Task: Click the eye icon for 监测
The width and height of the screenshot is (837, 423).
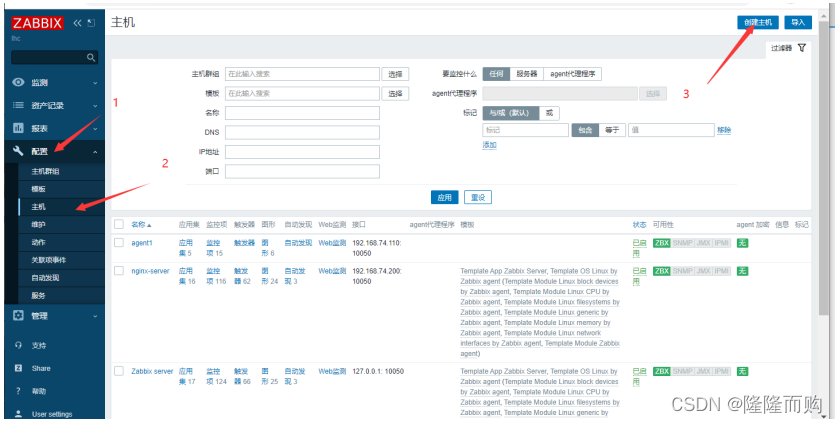Action: [x=19, y=82]
